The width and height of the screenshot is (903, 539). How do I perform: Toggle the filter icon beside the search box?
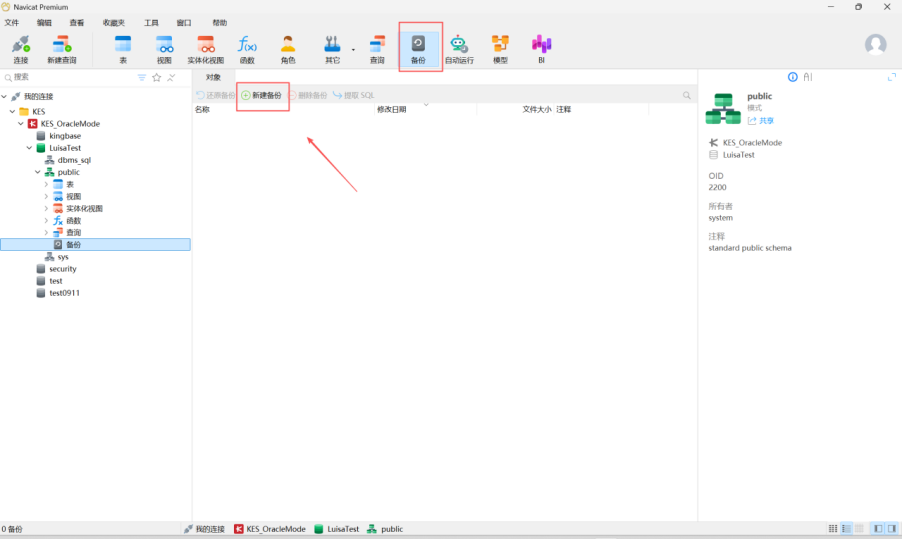tap(141, 77)
